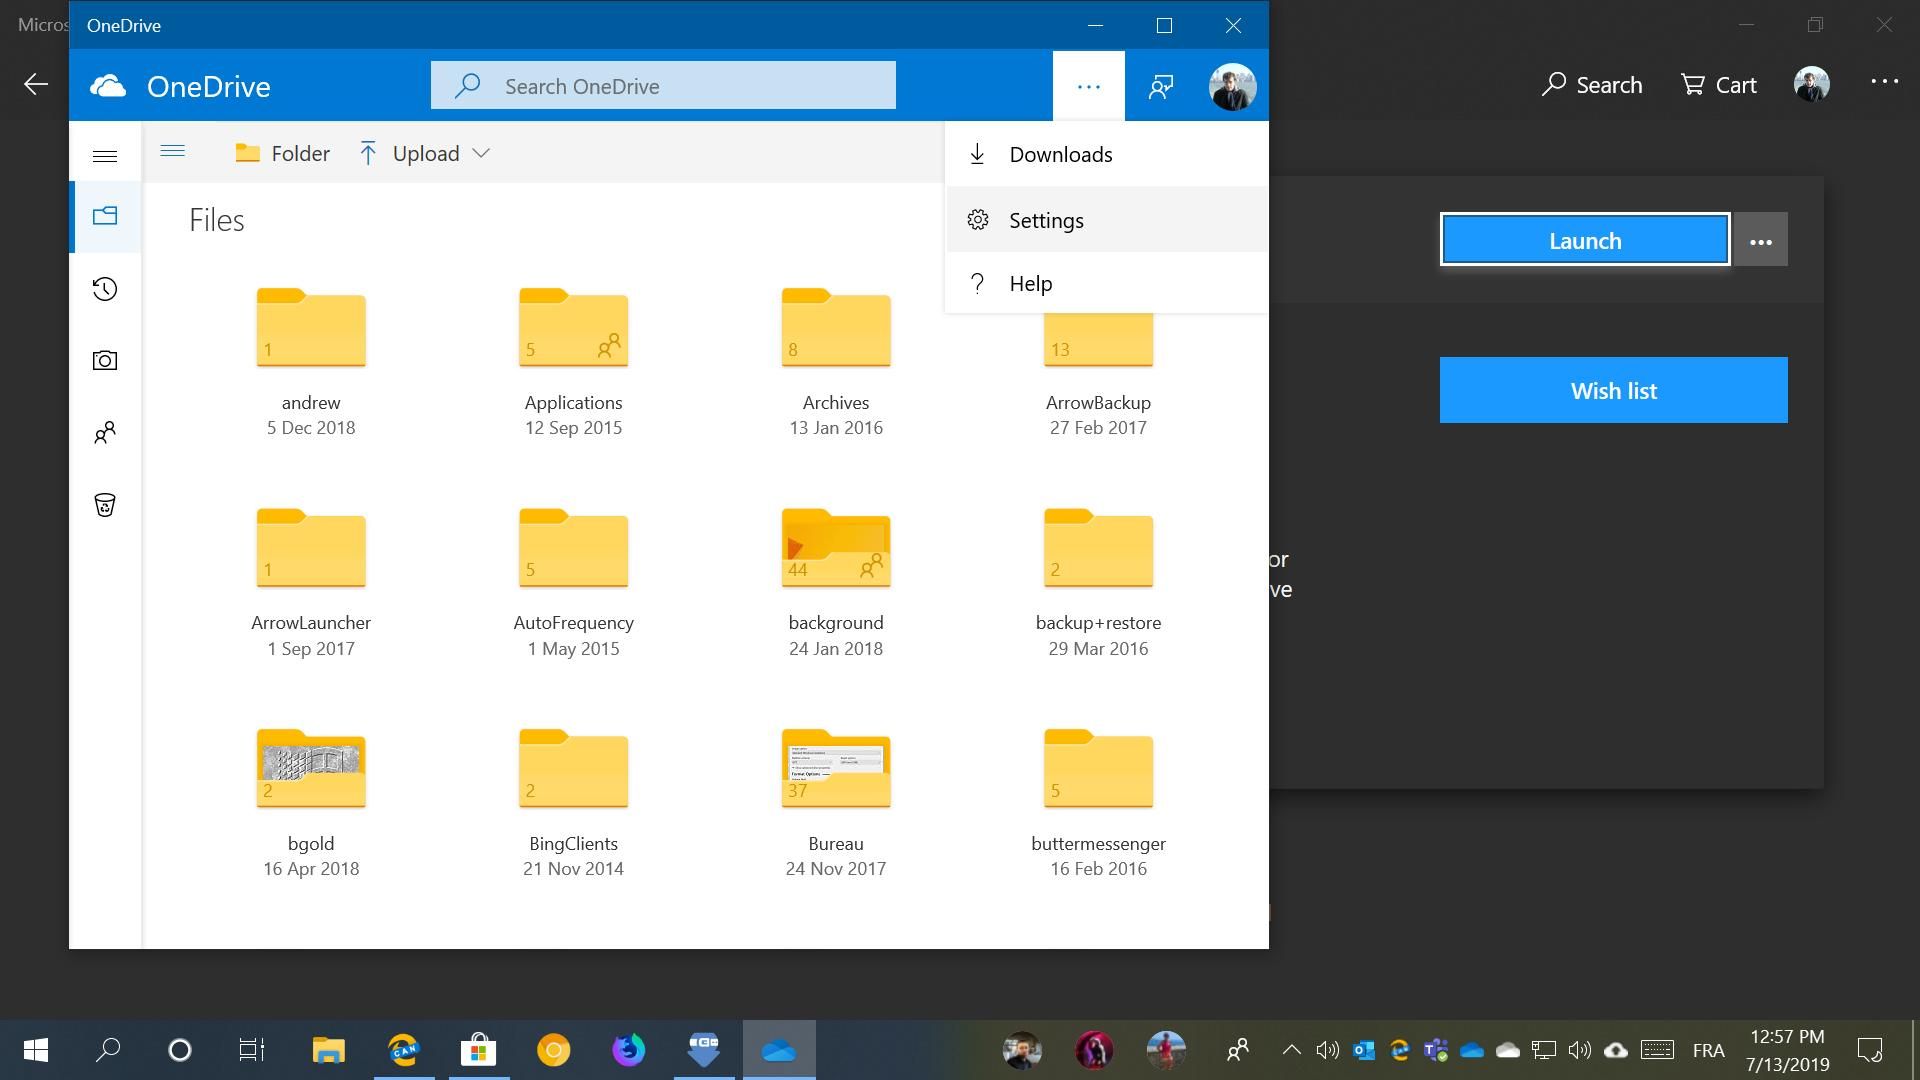Open the feedback icon in OneDrive title bar
This screenshot has width=1920, height=1080.
point(1160,86)
